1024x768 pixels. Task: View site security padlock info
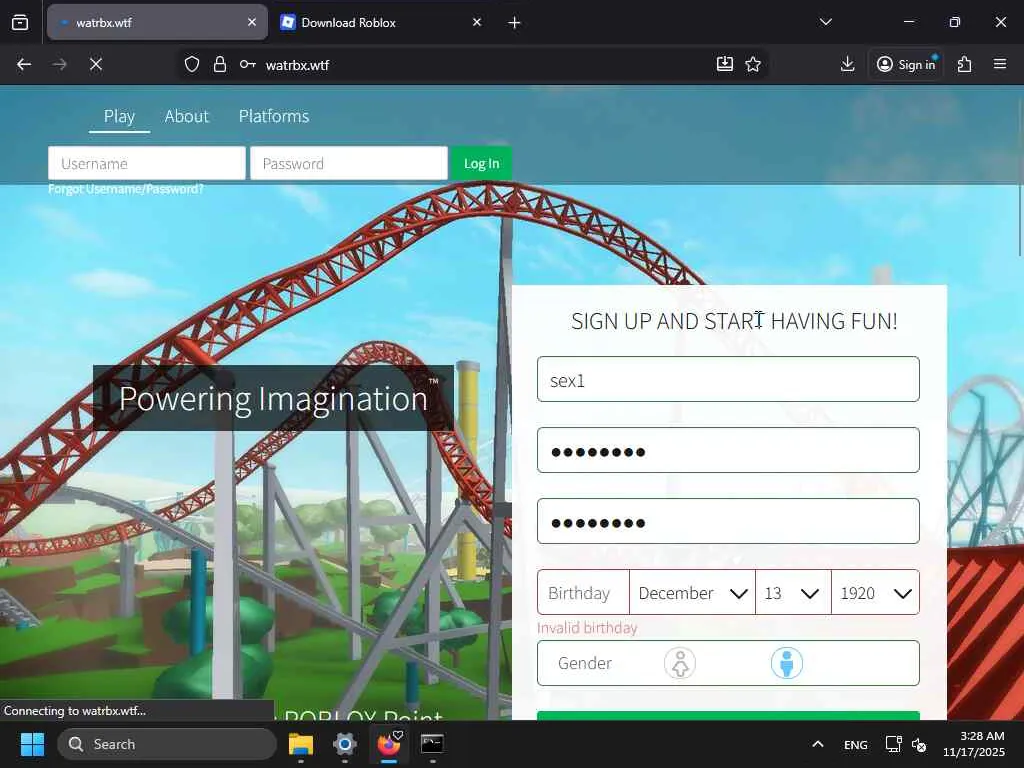[x=220, y=64]
